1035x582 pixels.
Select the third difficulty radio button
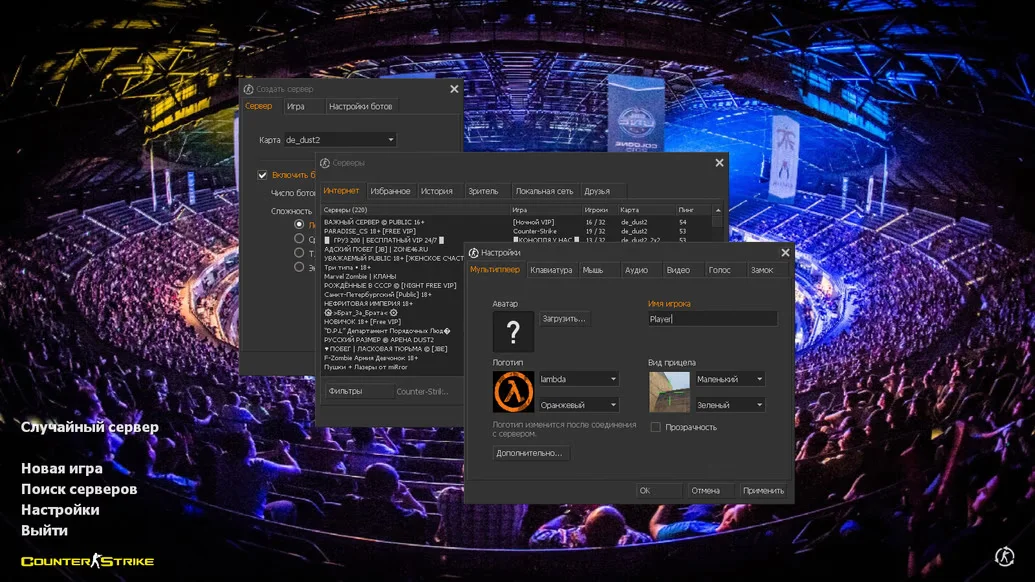click(299, 253)
